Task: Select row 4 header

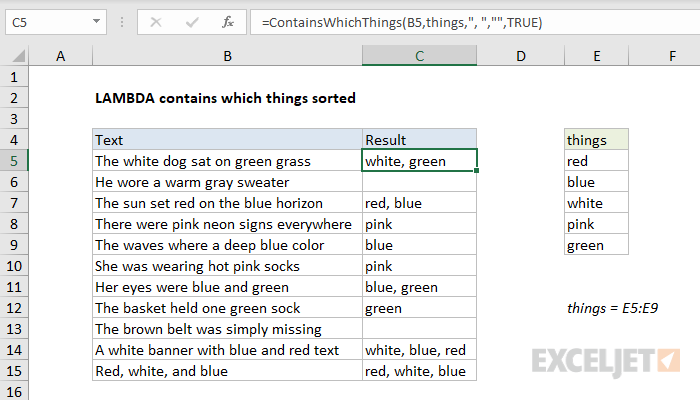Action: coord(14,140)
